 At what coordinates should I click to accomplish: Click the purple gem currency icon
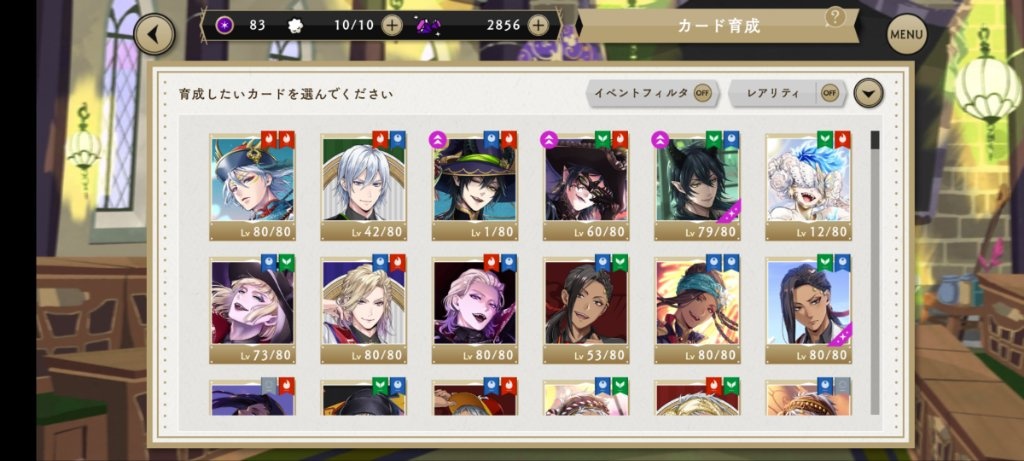428,26
